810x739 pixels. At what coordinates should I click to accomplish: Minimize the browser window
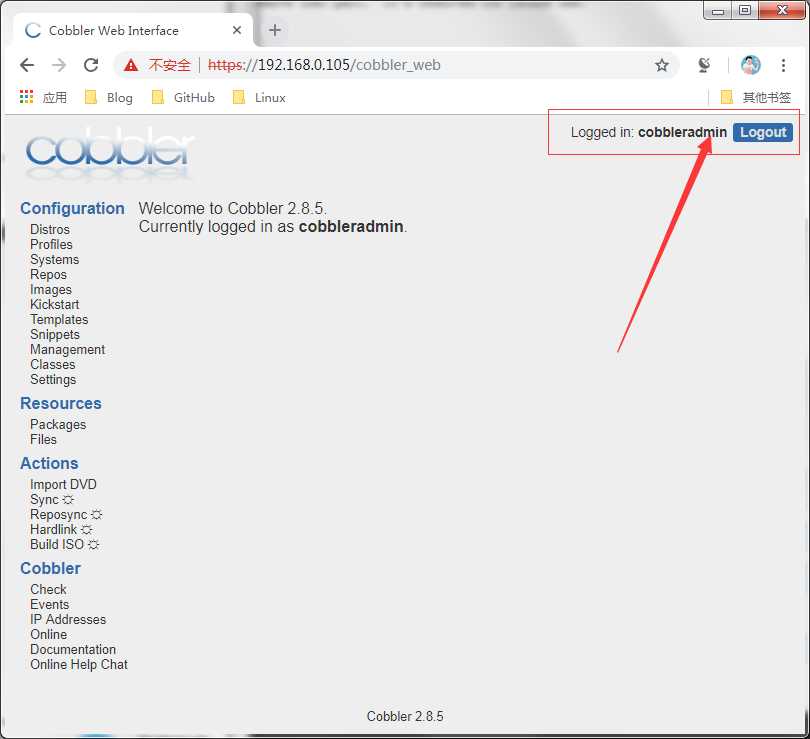pos(718,10)
